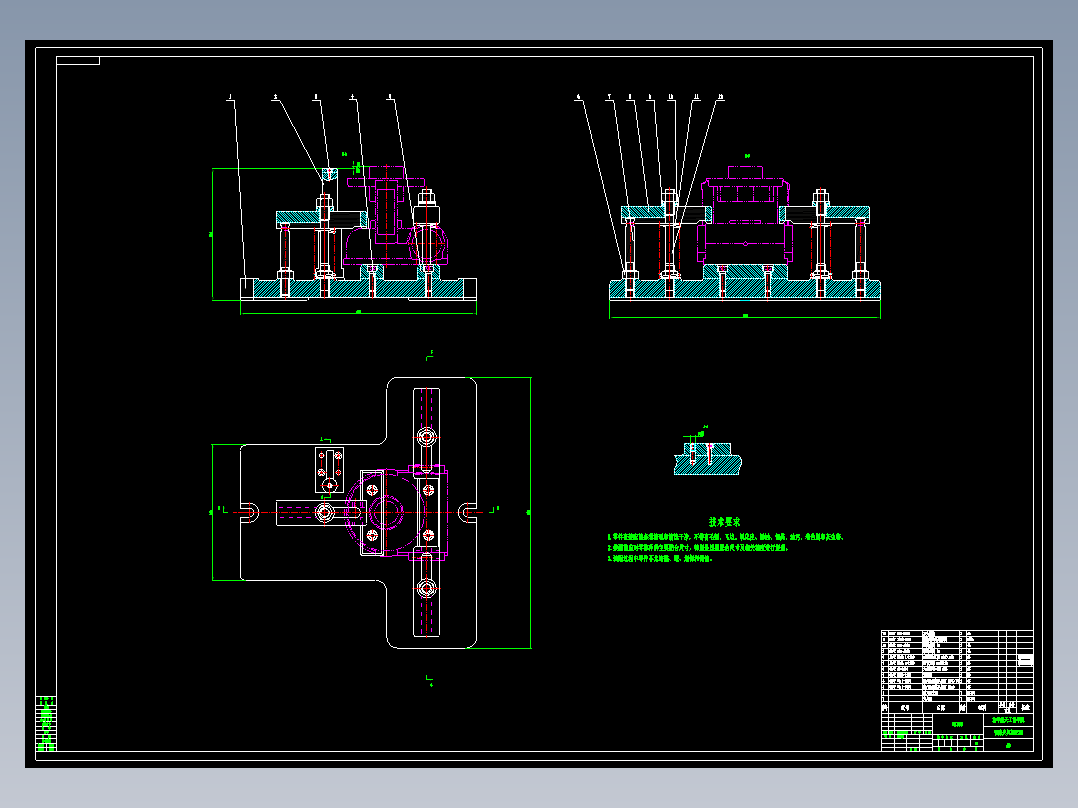Select the green drawing title text in title block

point(1008,720)
